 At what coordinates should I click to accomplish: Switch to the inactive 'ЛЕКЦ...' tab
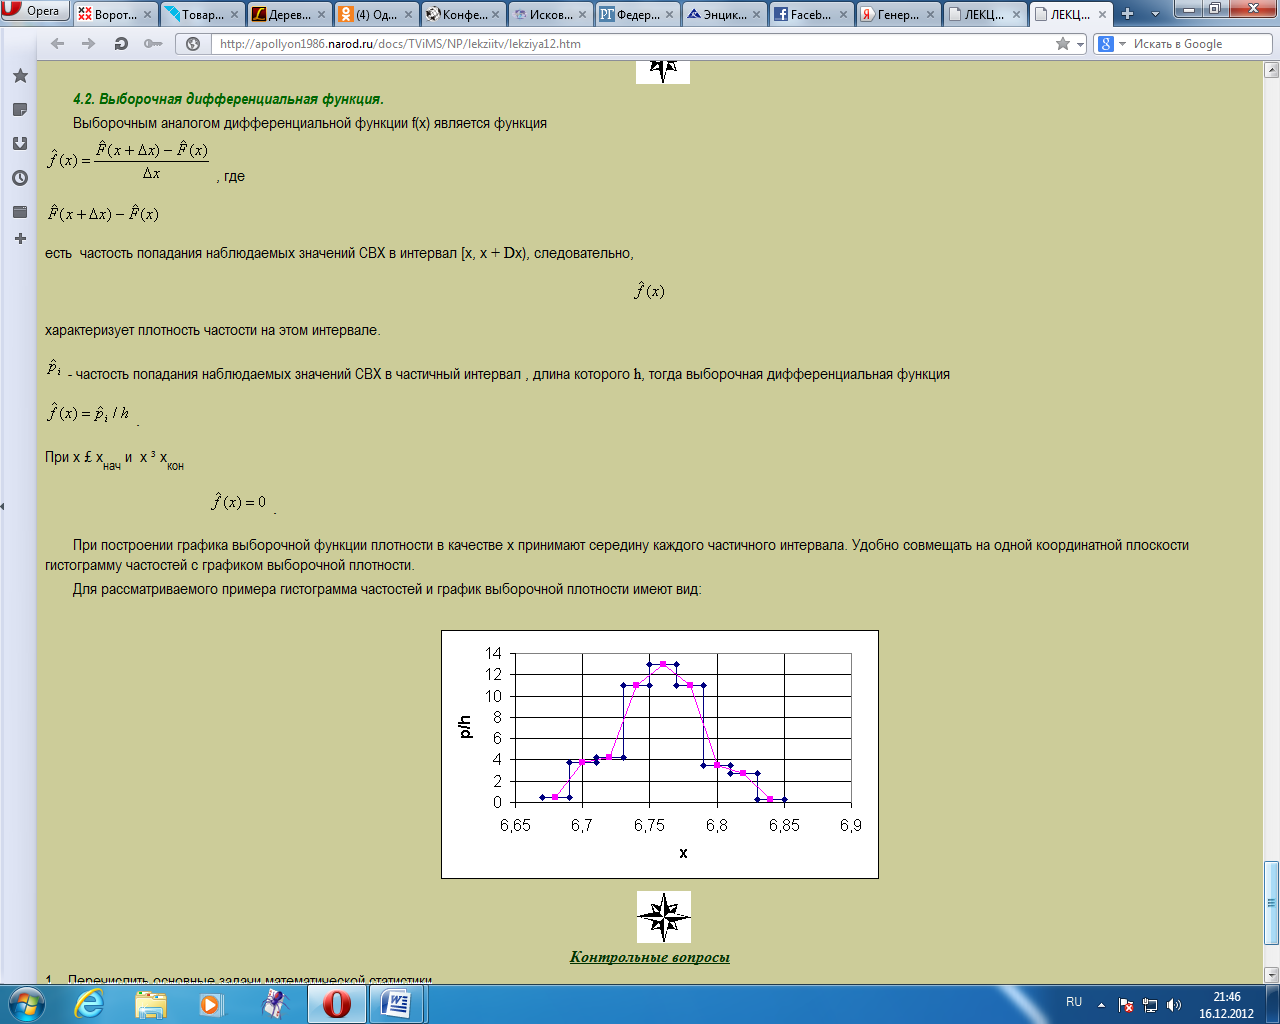pos(985,15)
